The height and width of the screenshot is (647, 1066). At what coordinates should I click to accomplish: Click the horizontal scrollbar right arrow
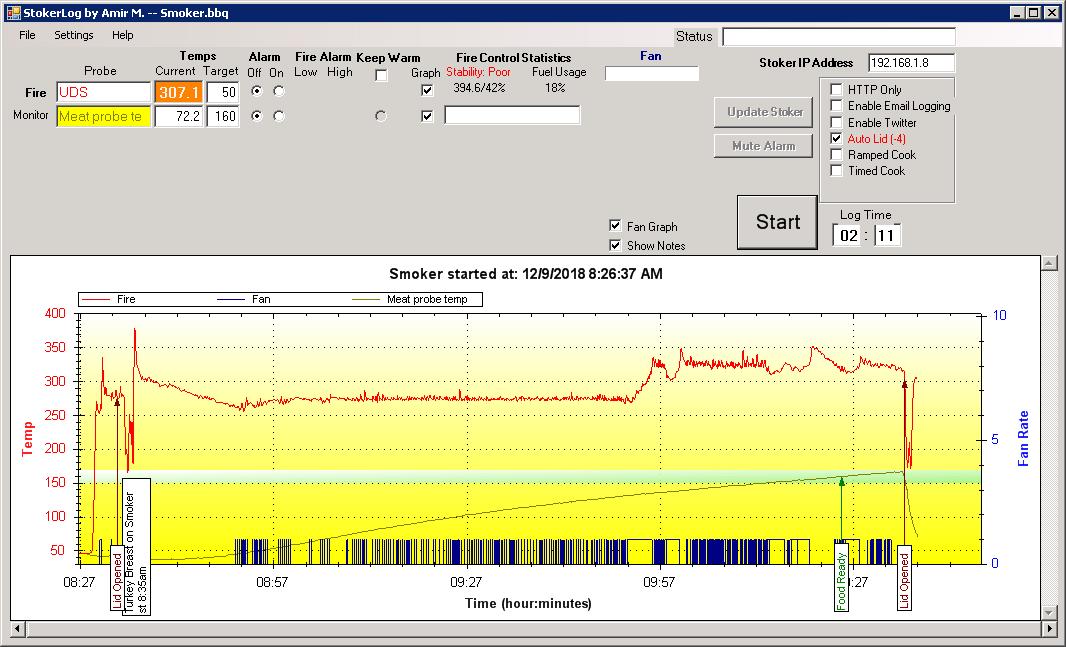[1050, 629]
